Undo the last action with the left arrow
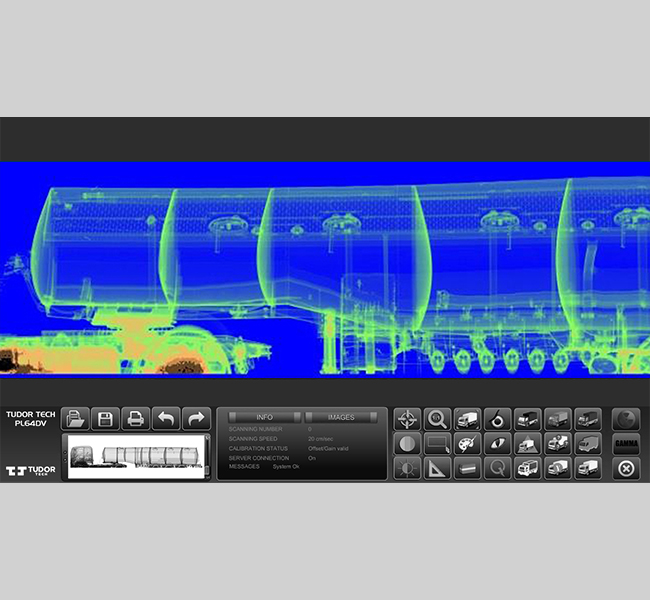 point(166,419)
